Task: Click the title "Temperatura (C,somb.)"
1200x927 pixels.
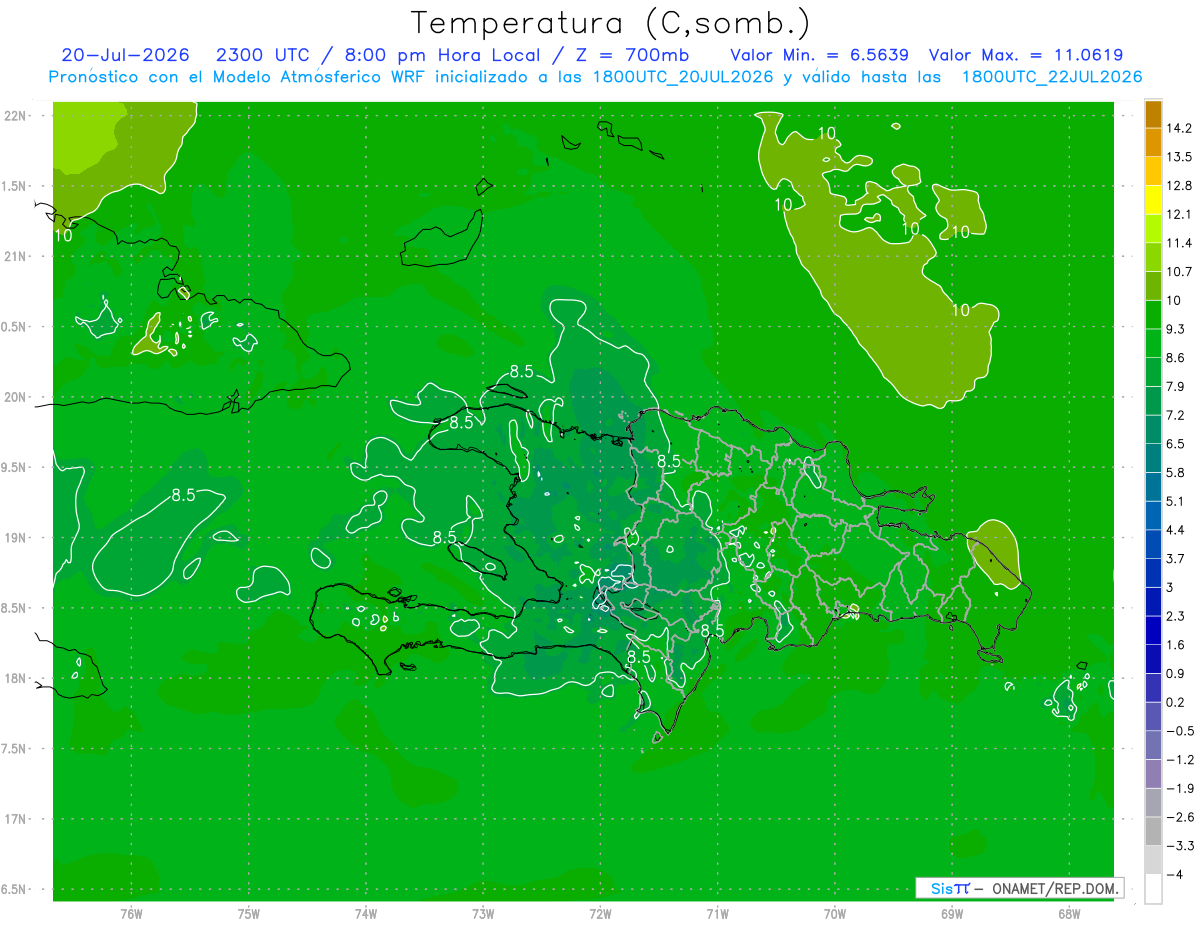Action: click(610, 22)
